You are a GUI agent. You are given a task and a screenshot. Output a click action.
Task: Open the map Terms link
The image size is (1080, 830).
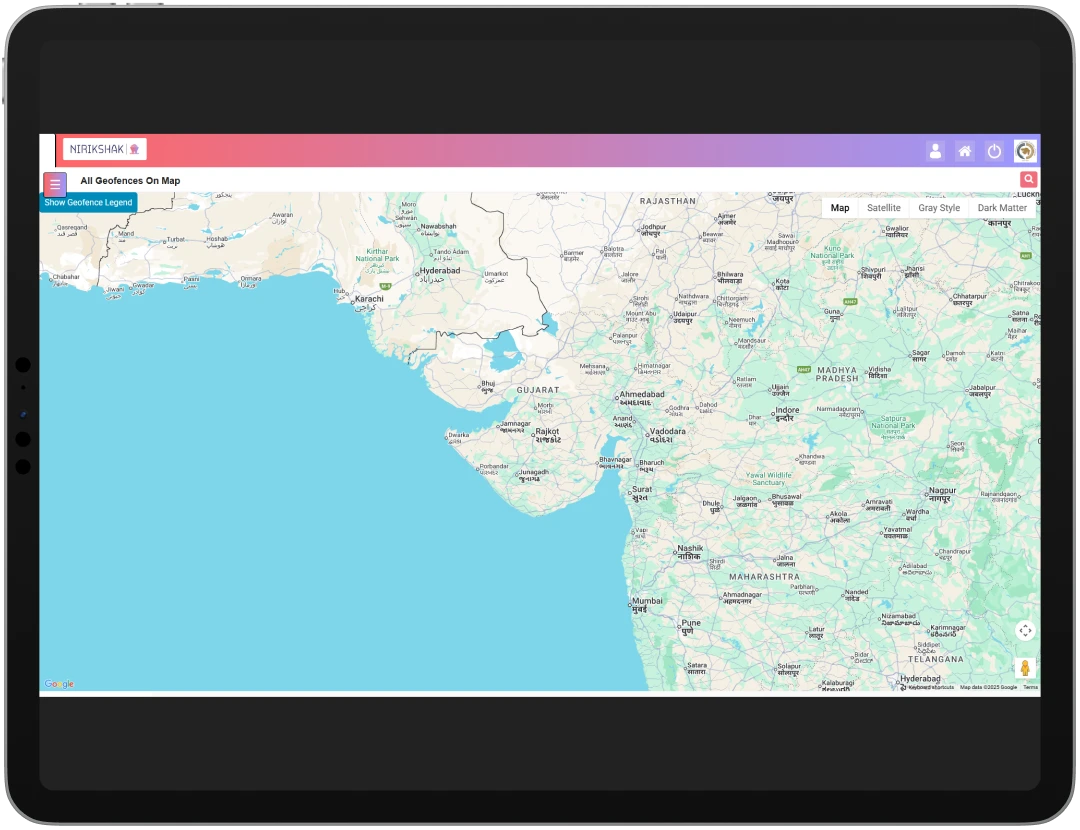click(1030, 687)
